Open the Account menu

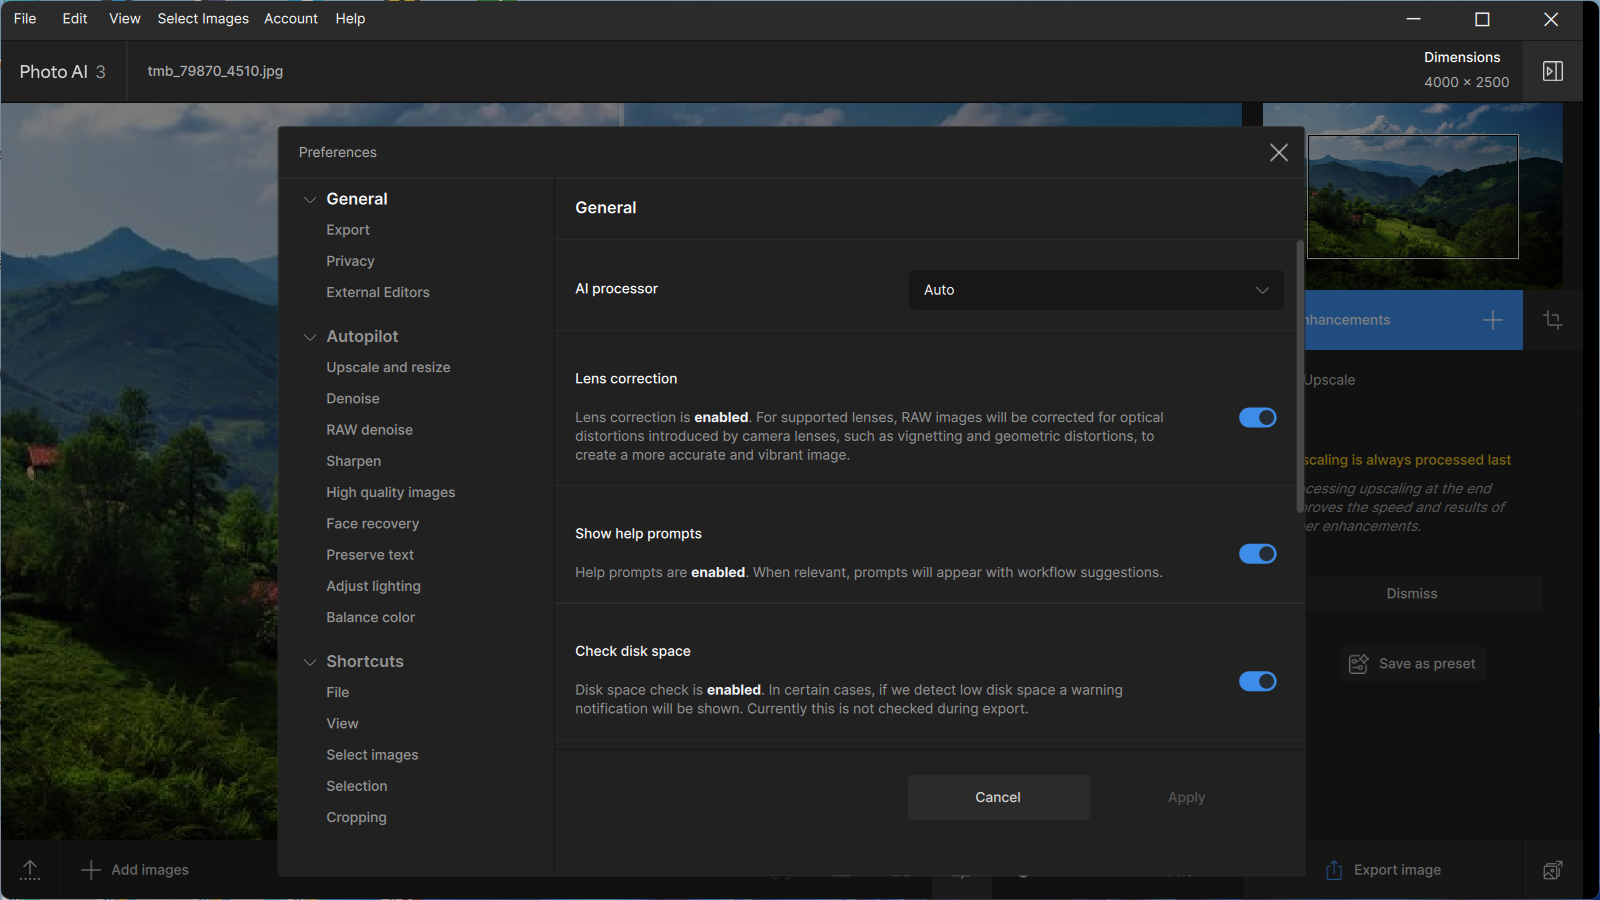pos(291,19)
